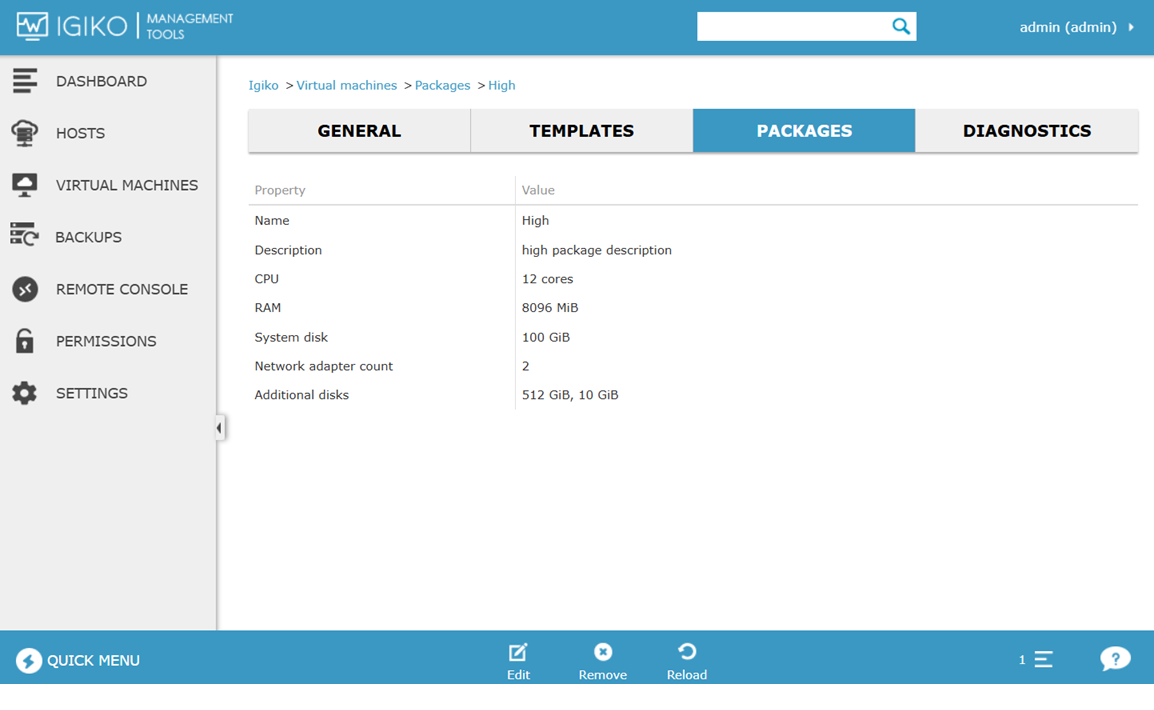Image resolution: width=1154 pixels, height=710 pixels.
Task: Open Hosts via its cloud server icon
Action: (25, 133)
